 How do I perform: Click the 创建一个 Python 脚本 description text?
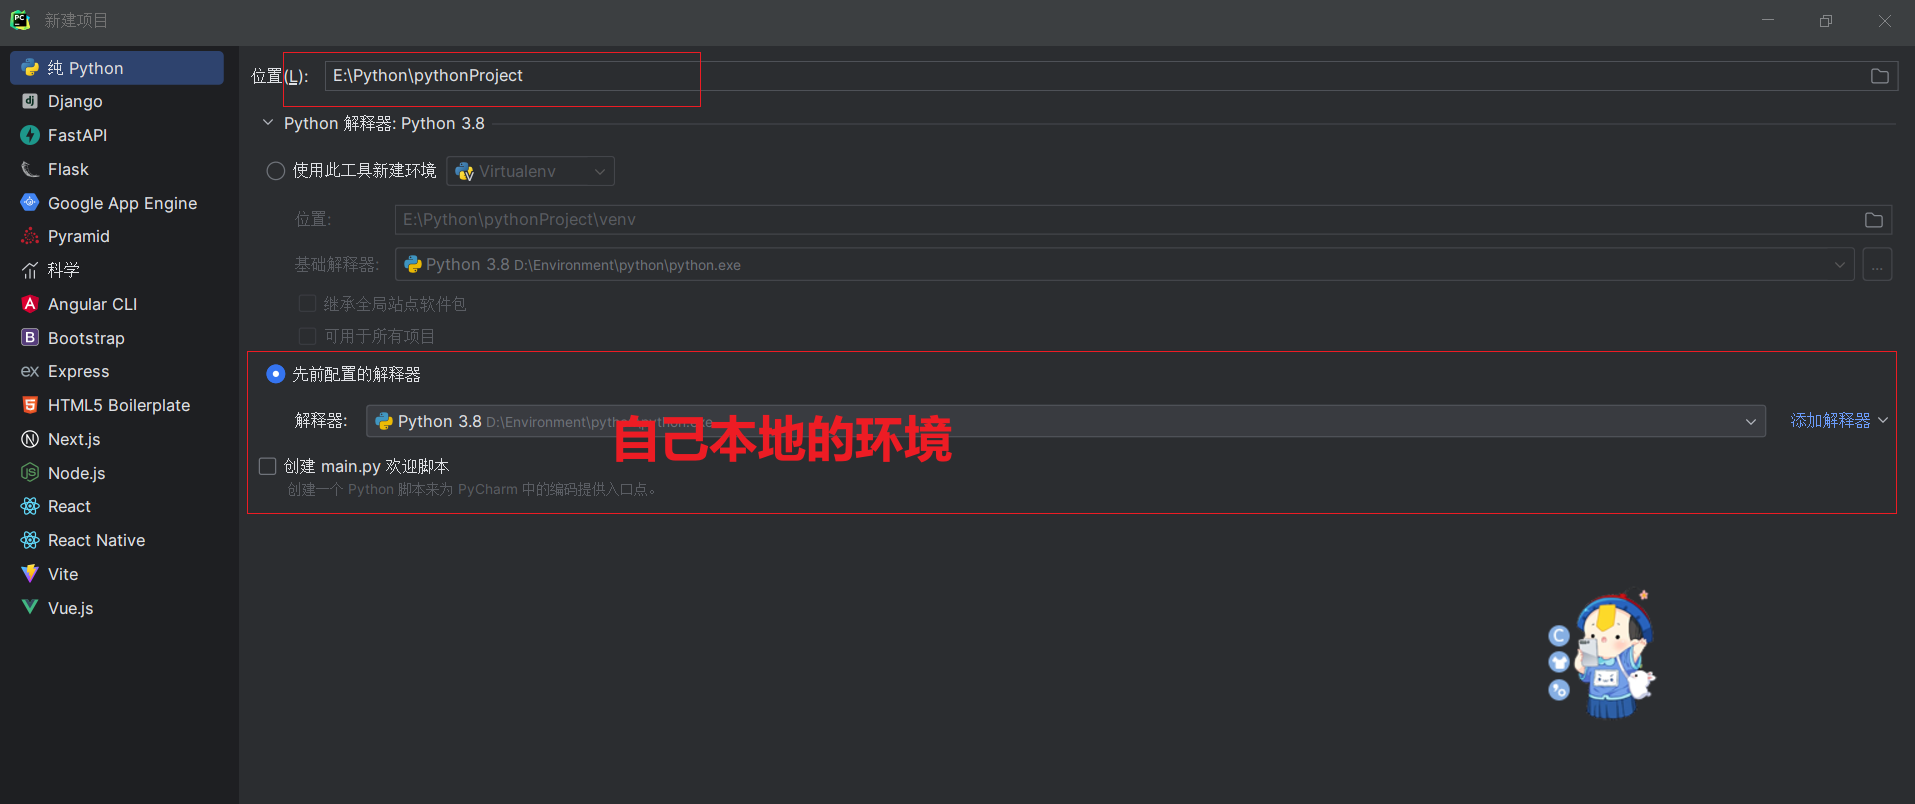click(474, 489)
